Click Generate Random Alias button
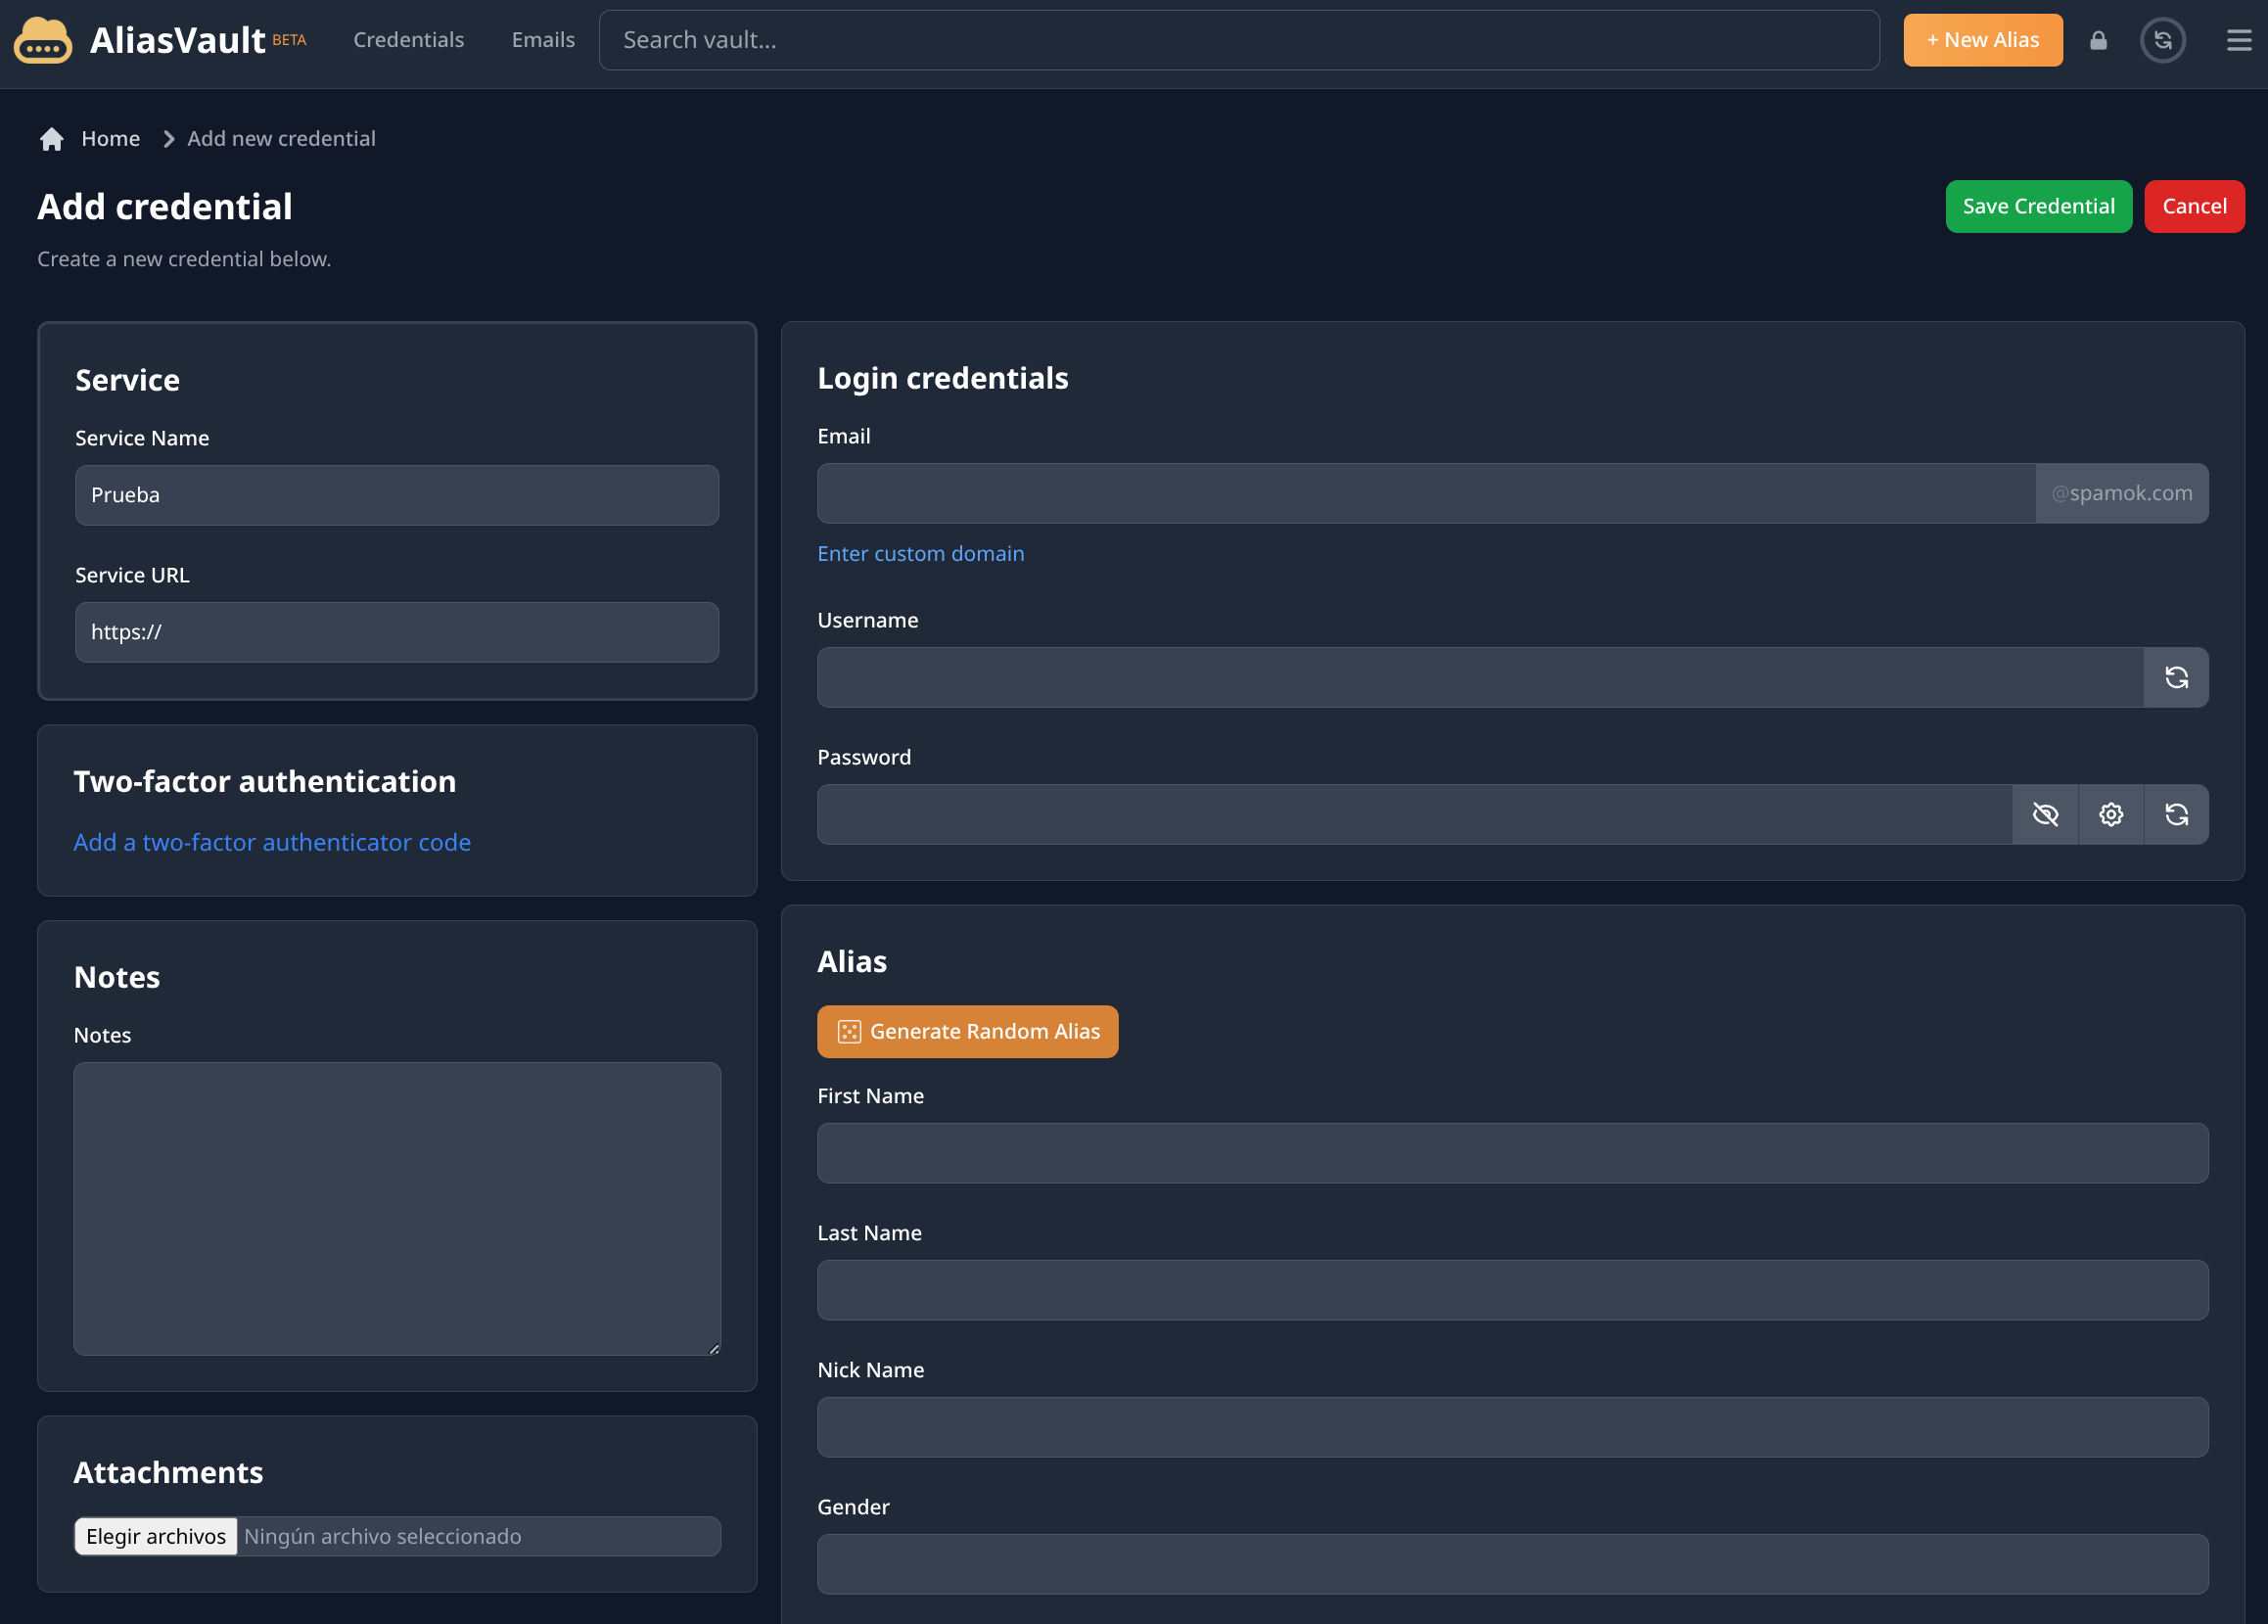Image resolution: width=2268 pixels, height=1624 pixels. [967, 1032]
